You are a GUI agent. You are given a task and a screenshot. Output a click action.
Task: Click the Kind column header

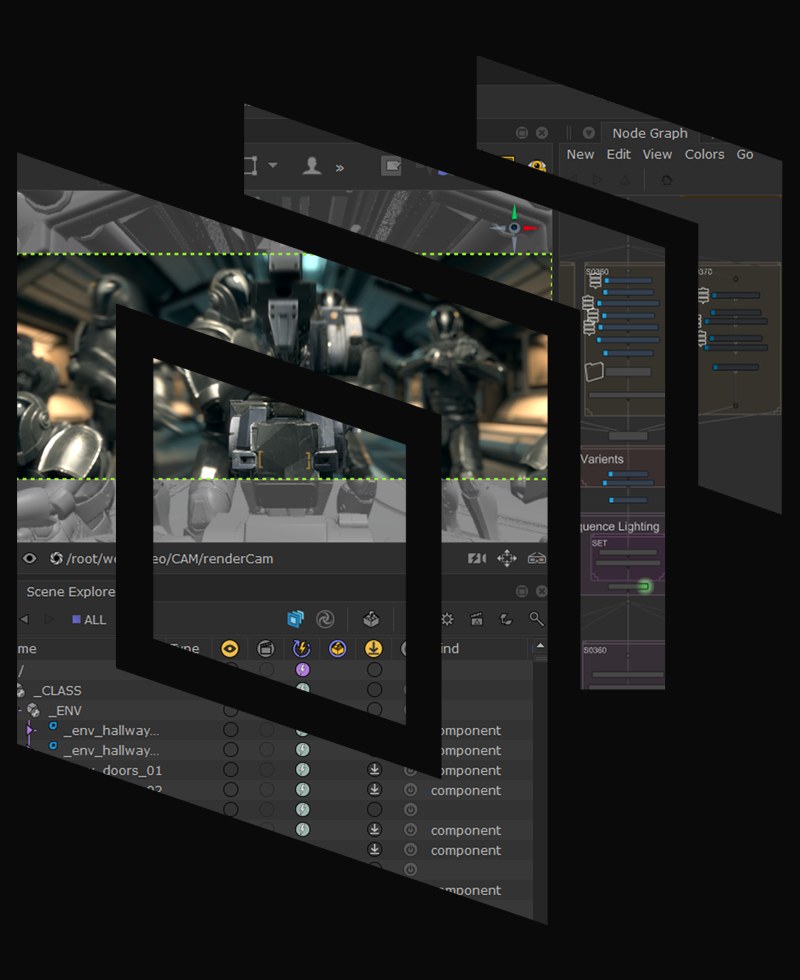(449, 649)
